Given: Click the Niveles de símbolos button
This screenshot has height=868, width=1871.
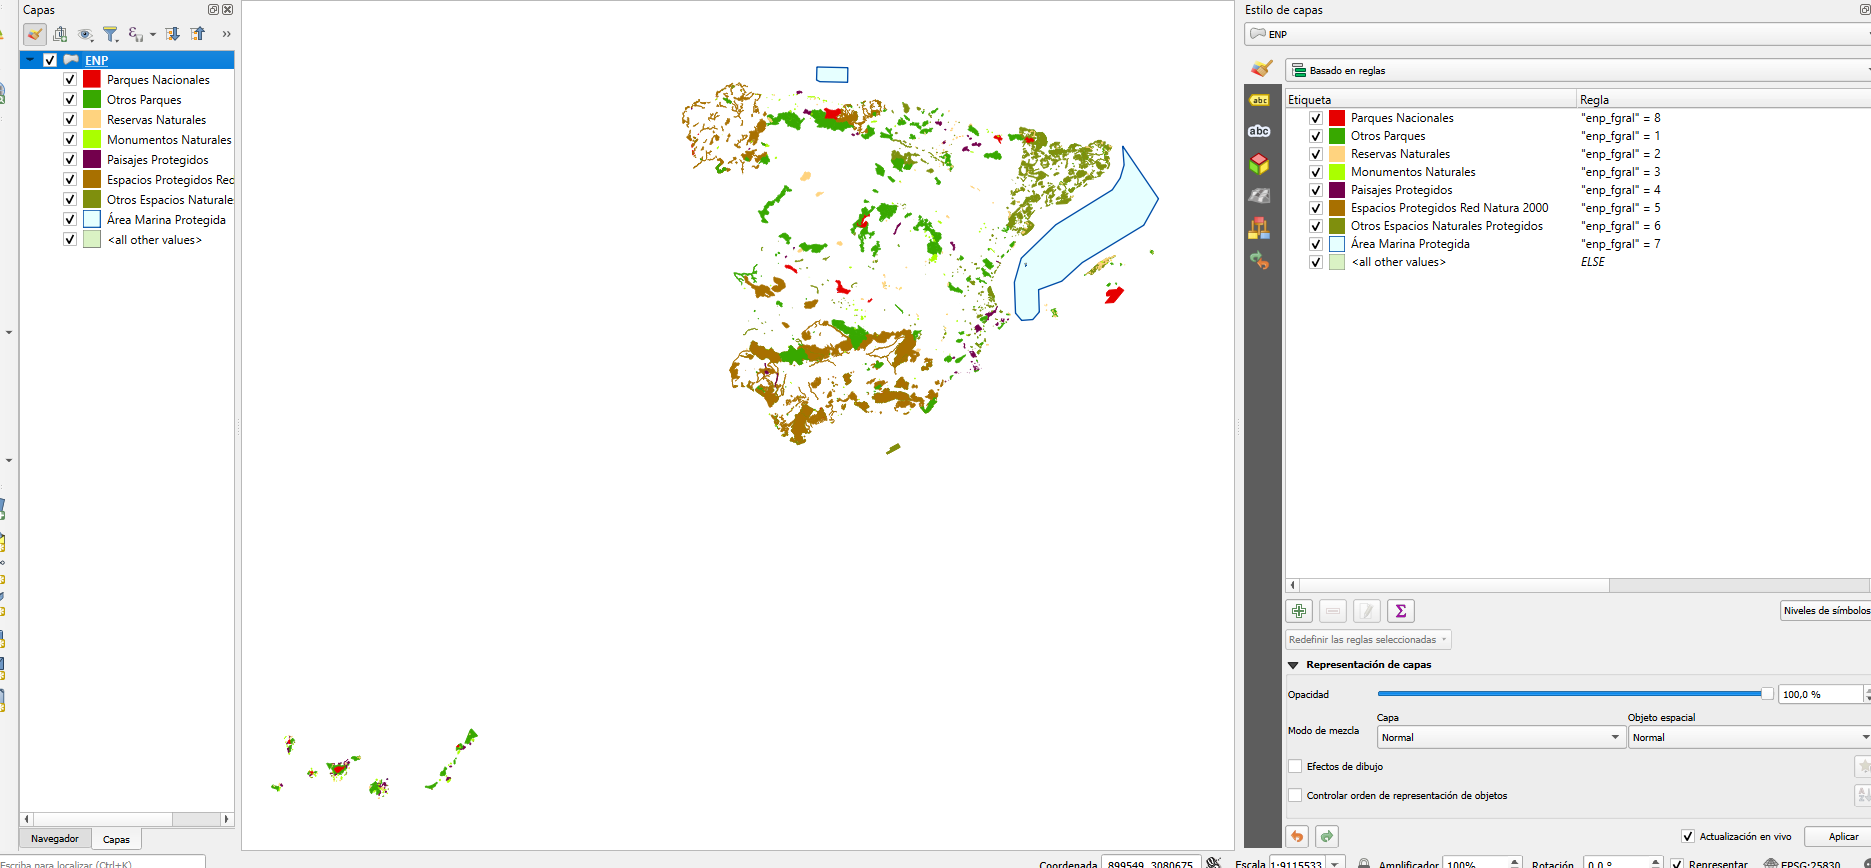Looking at the screenshot, I should pyautogui.click(x=1826, y=610).
